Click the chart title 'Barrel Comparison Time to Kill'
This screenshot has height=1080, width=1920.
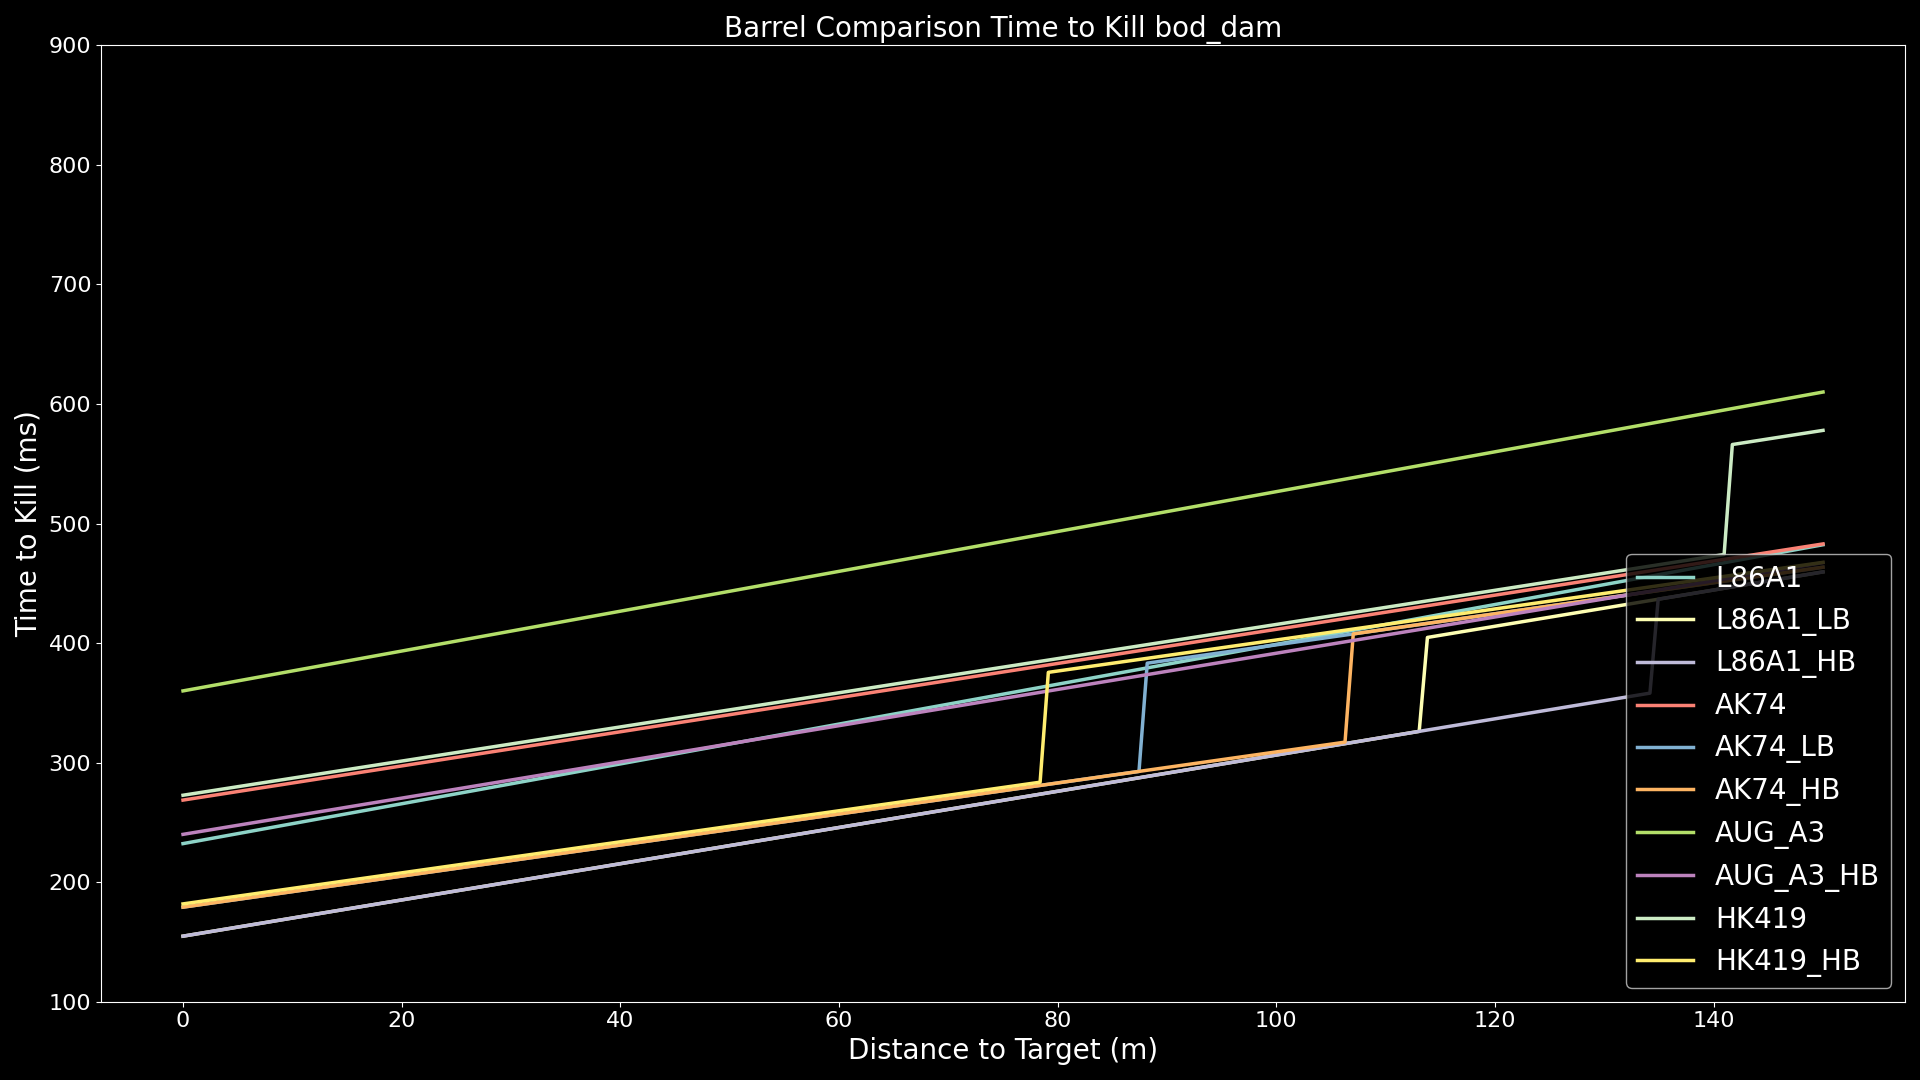[1002, 28]
